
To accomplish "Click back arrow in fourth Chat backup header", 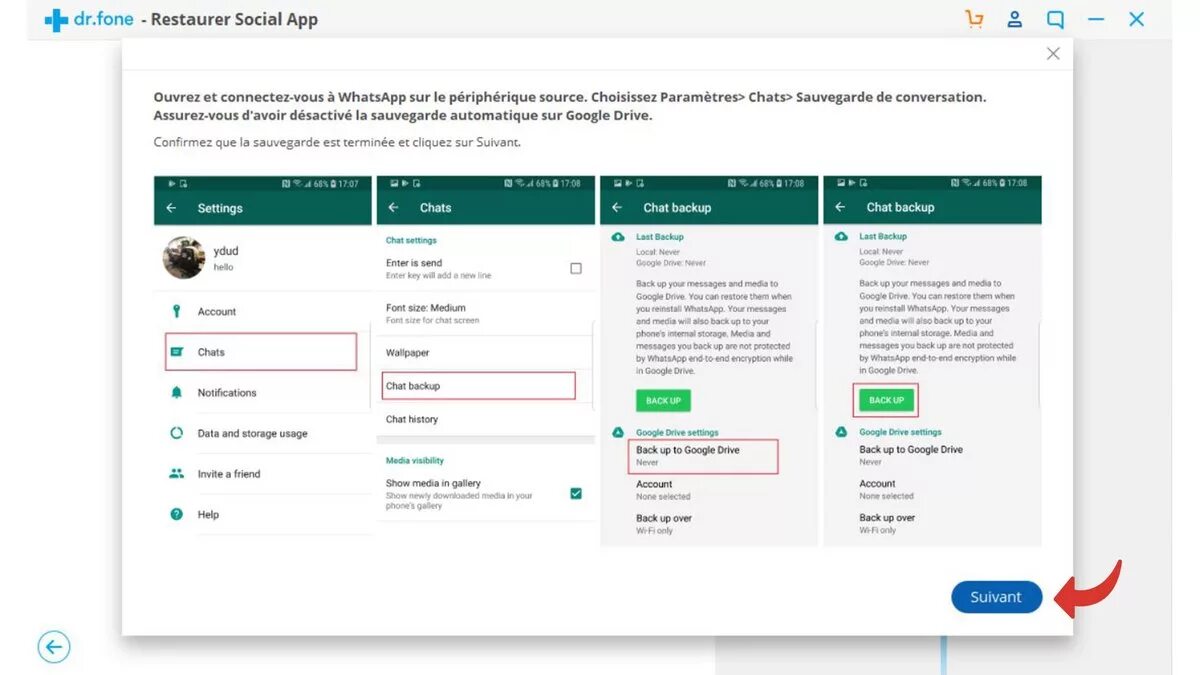I will [x=840, y=207].
